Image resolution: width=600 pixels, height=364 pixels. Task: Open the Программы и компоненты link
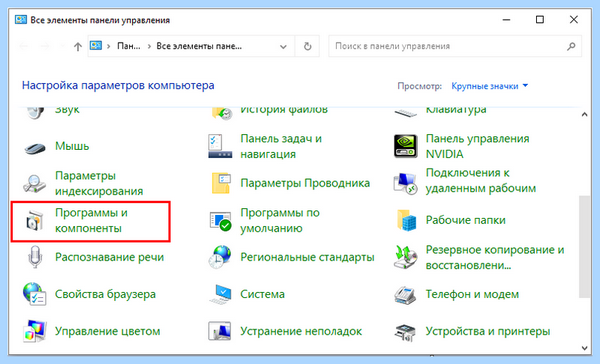[91, 220]
